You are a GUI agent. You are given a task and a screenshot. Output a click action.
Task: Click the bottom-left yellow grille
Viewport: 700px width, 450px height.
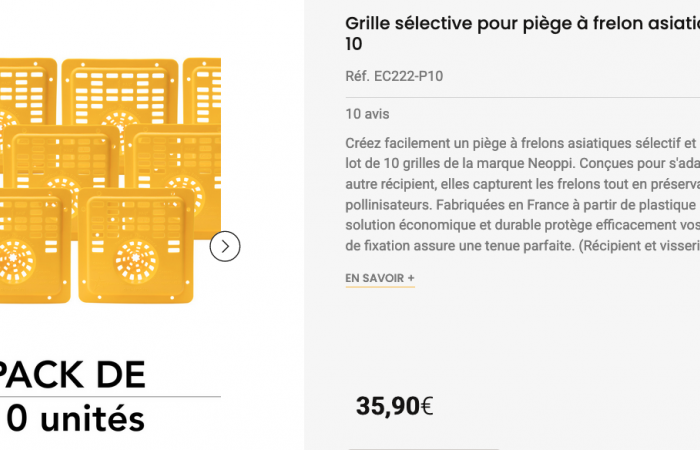pos(30,245)
